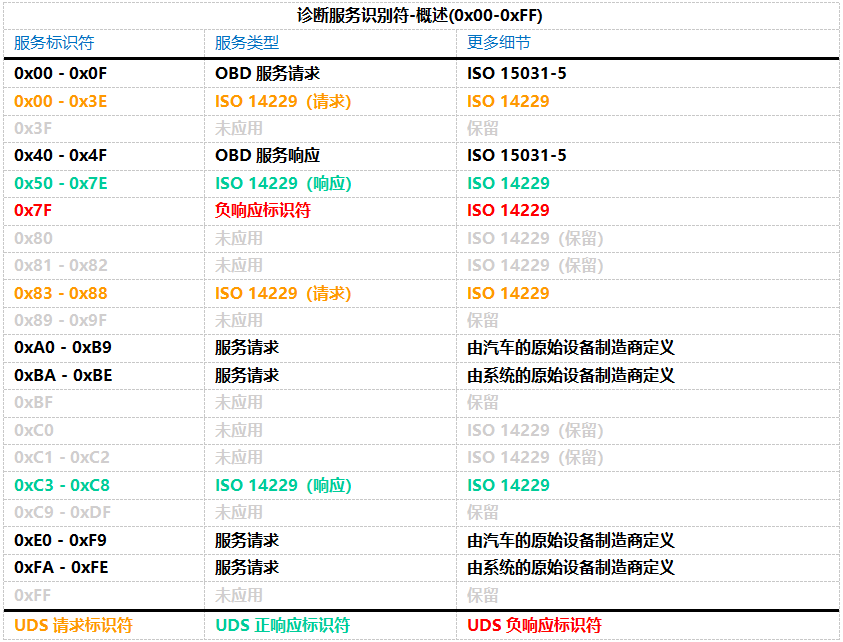Click the red 0x7F identifier cell
Screen dimensions: 843x642
[x=33, y=211]
